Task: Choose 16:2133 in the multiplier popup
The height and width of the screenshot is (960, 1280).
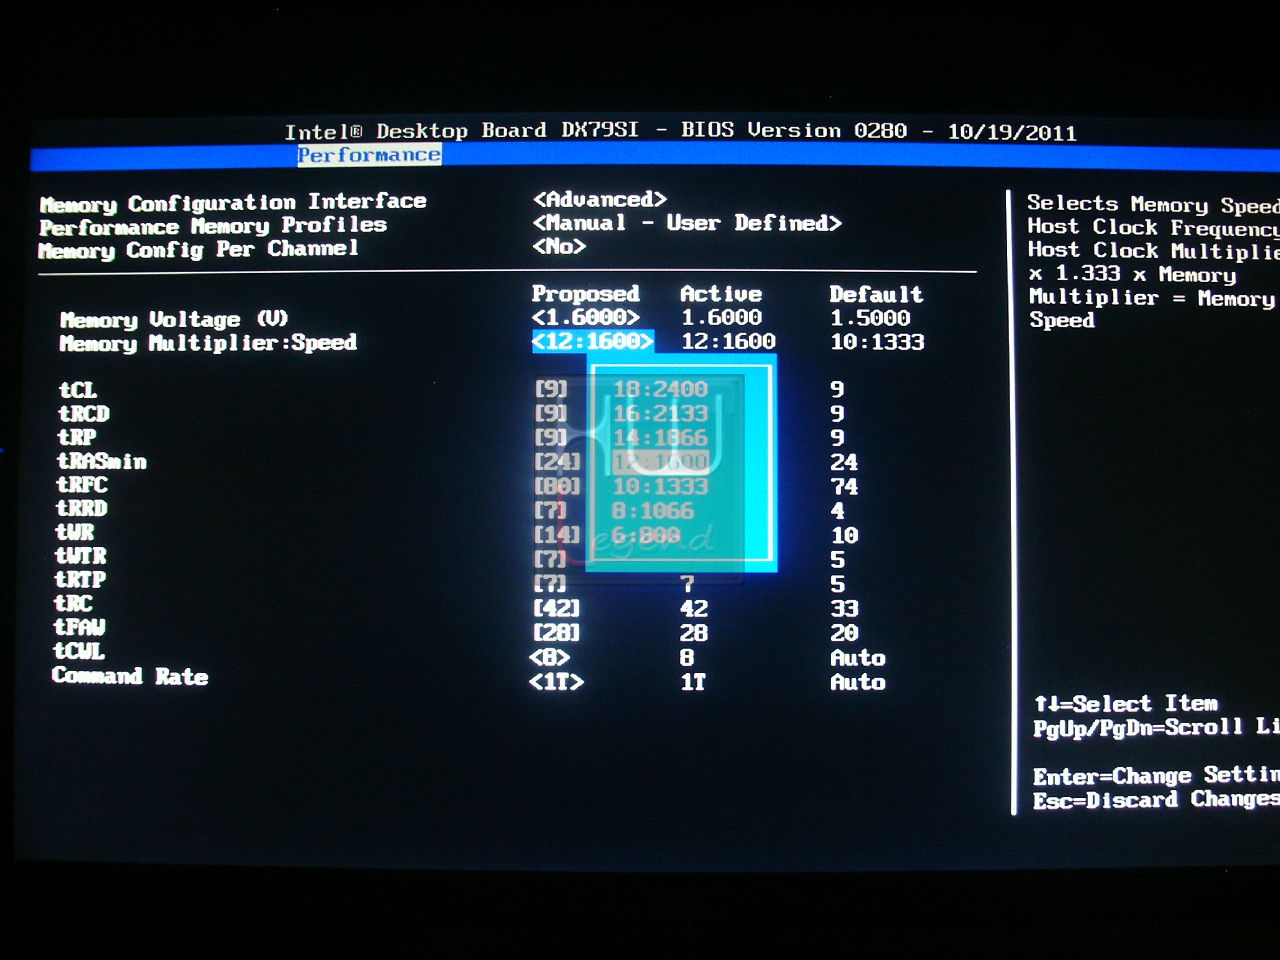Action: click(x=660, y=413)
